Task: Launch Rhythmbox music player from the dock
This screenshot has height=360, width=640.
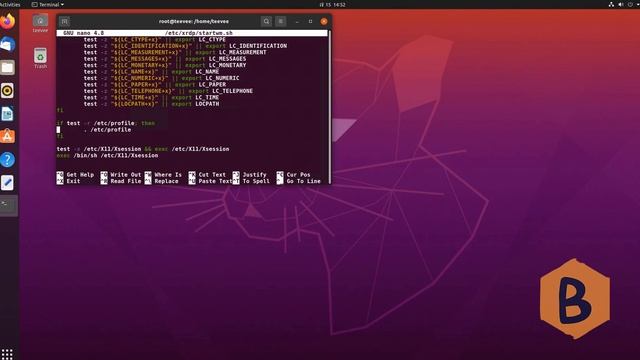Action: (x=7, y=91)
